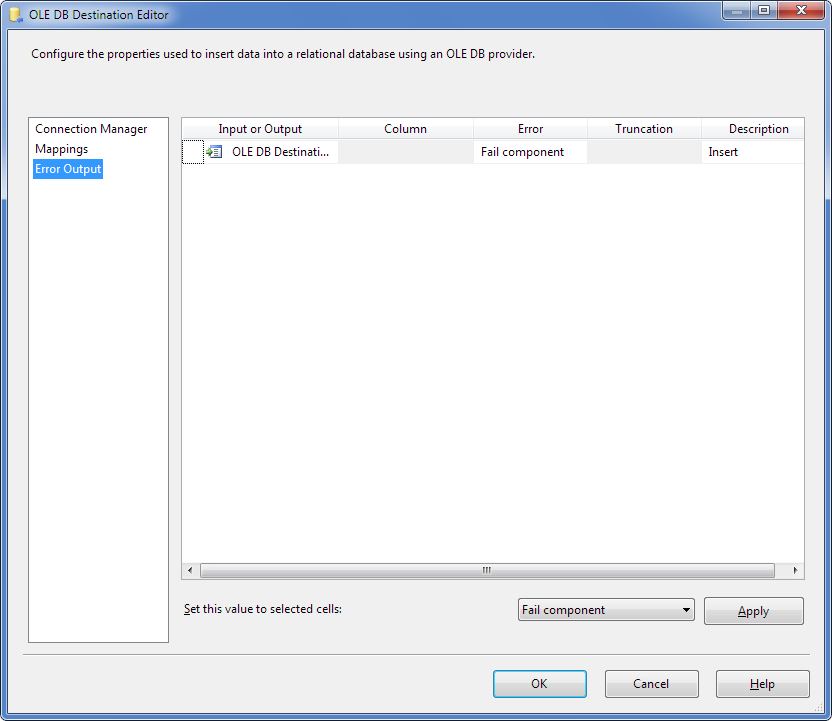Click the Error cell showing Fail component

click(x=530, y=152)
